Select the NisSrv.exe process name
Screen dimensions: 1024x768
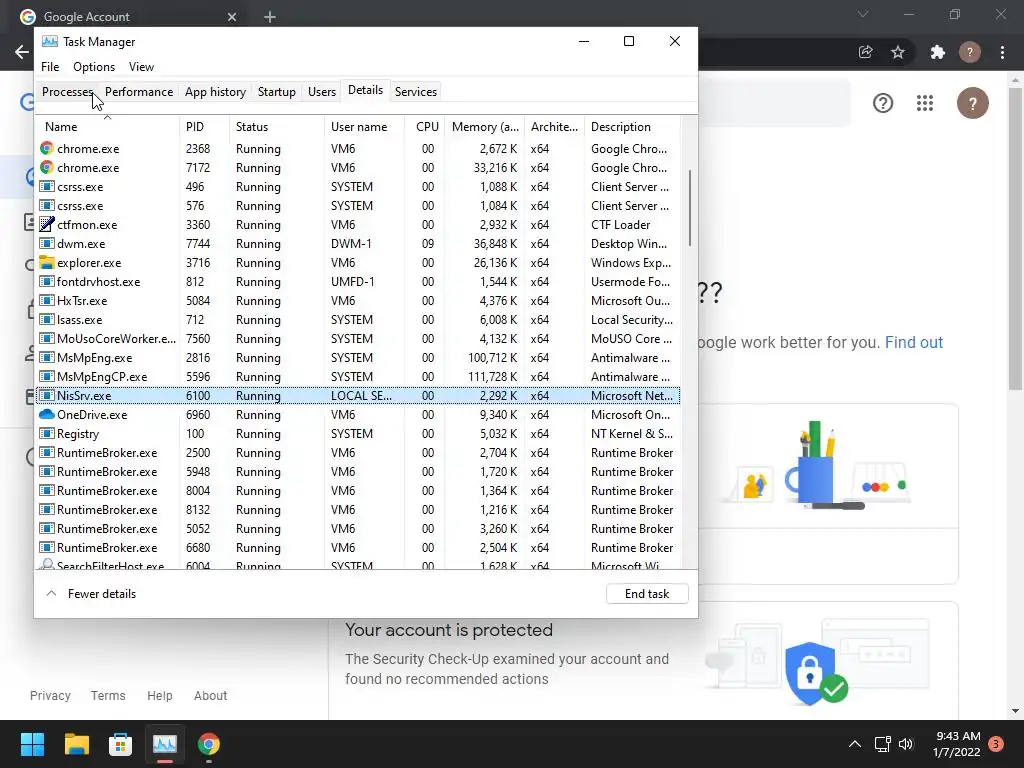tap(84, 396)
